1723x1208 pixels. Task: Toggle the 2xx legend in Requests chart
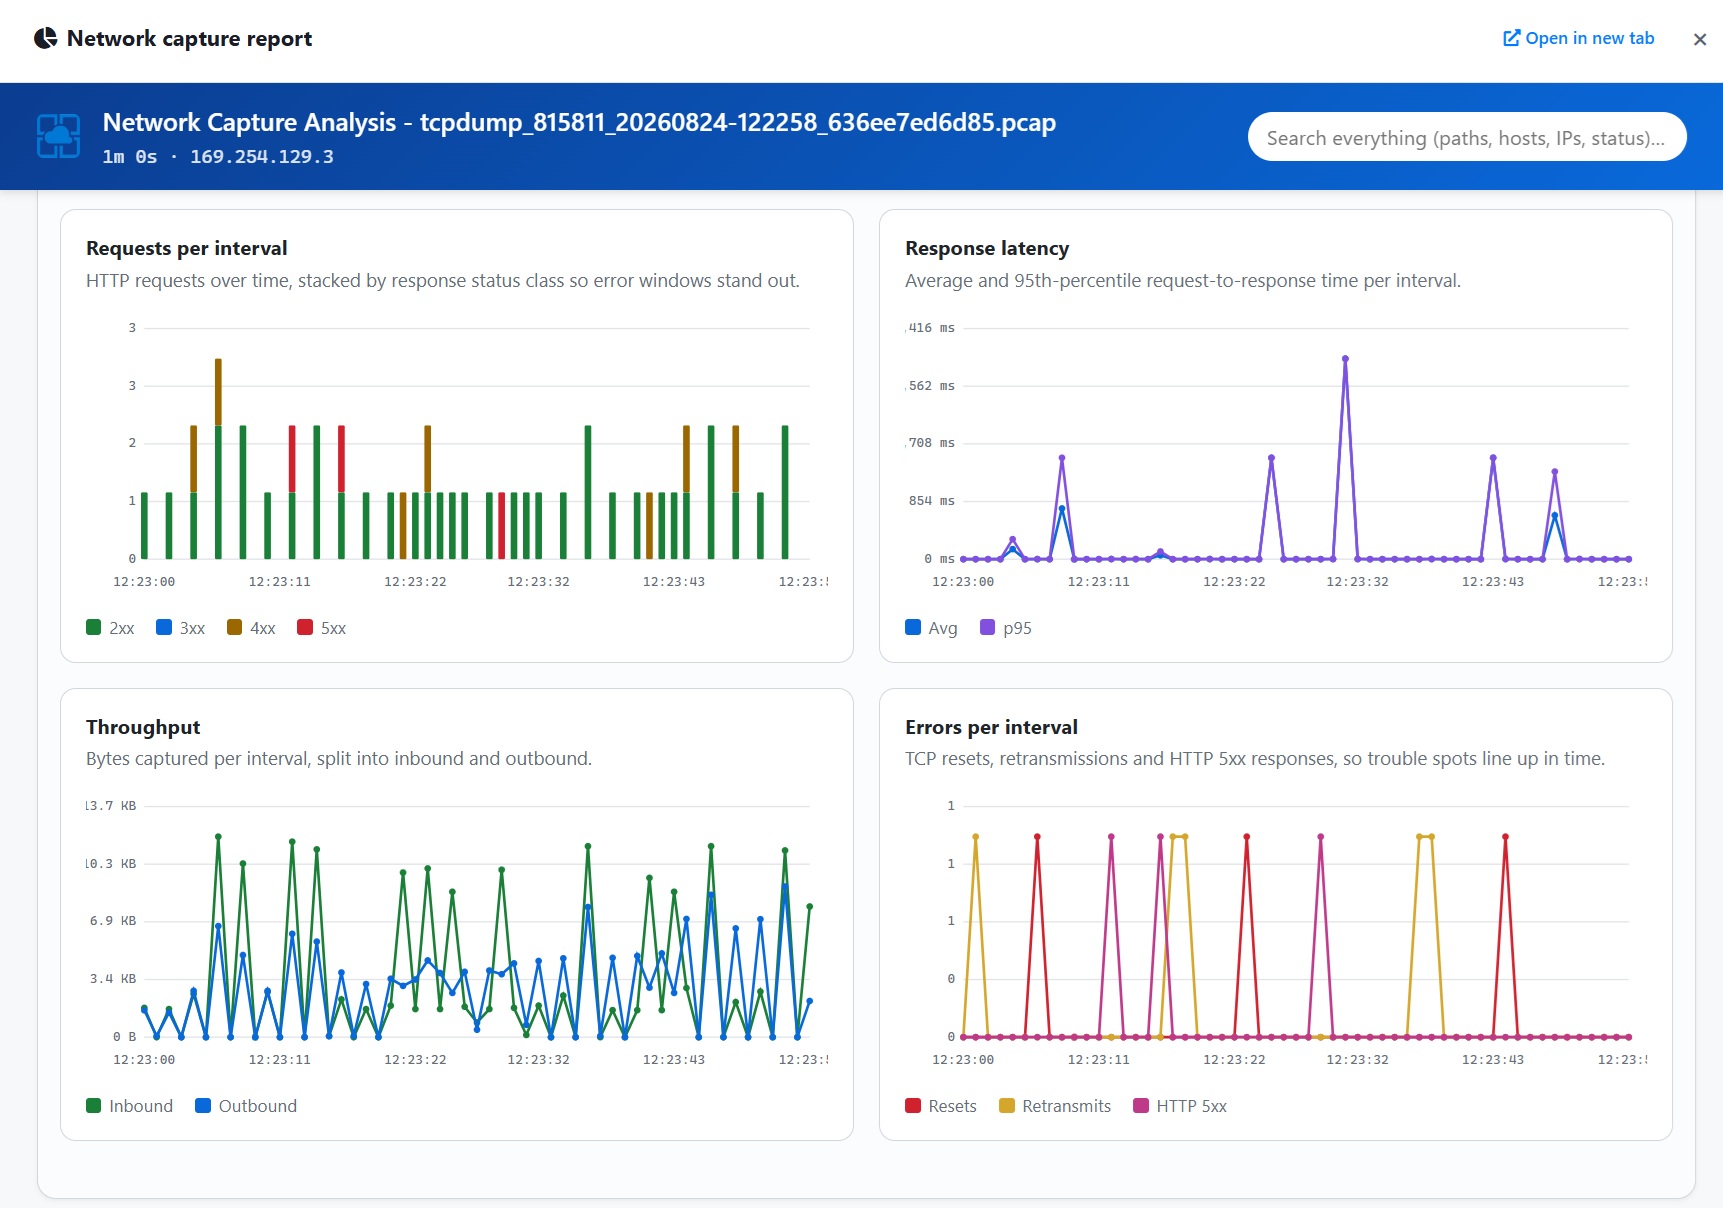(110, 628)
